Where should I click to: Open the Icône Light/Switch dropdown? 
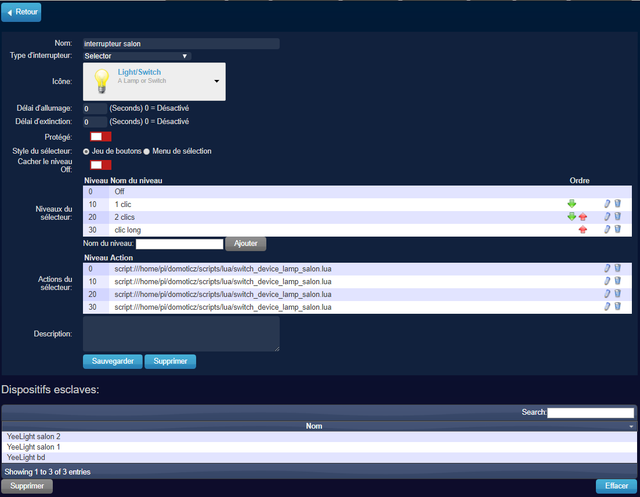click(154, 82)
